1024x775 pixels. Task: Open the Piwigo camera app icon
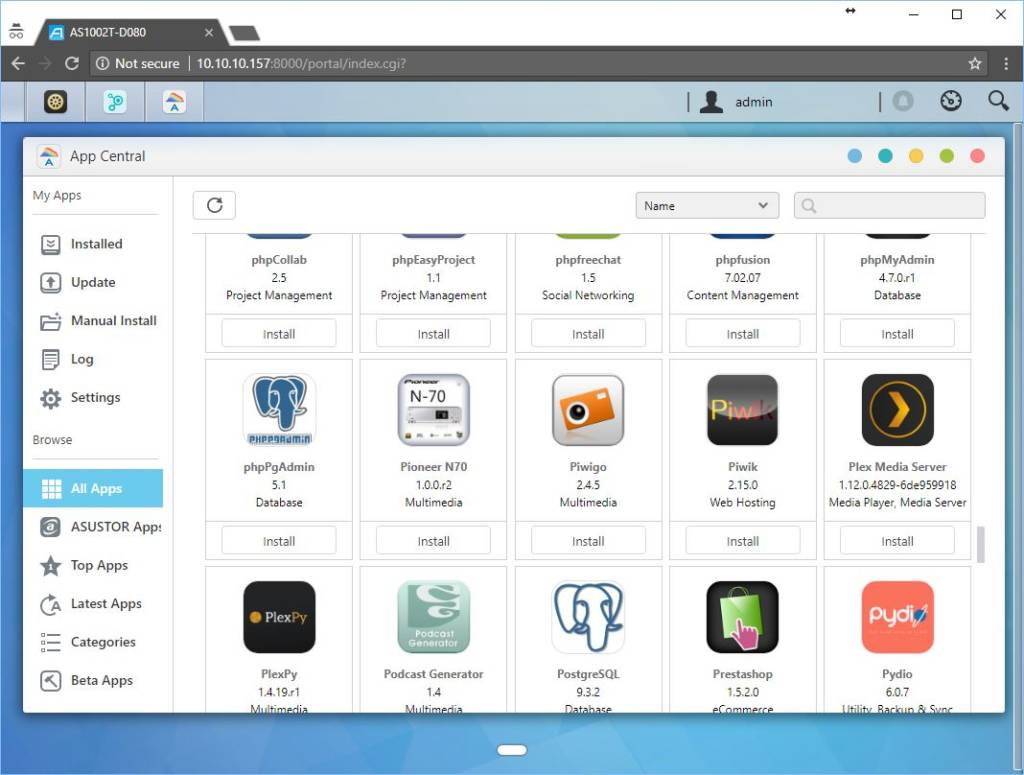588,410
